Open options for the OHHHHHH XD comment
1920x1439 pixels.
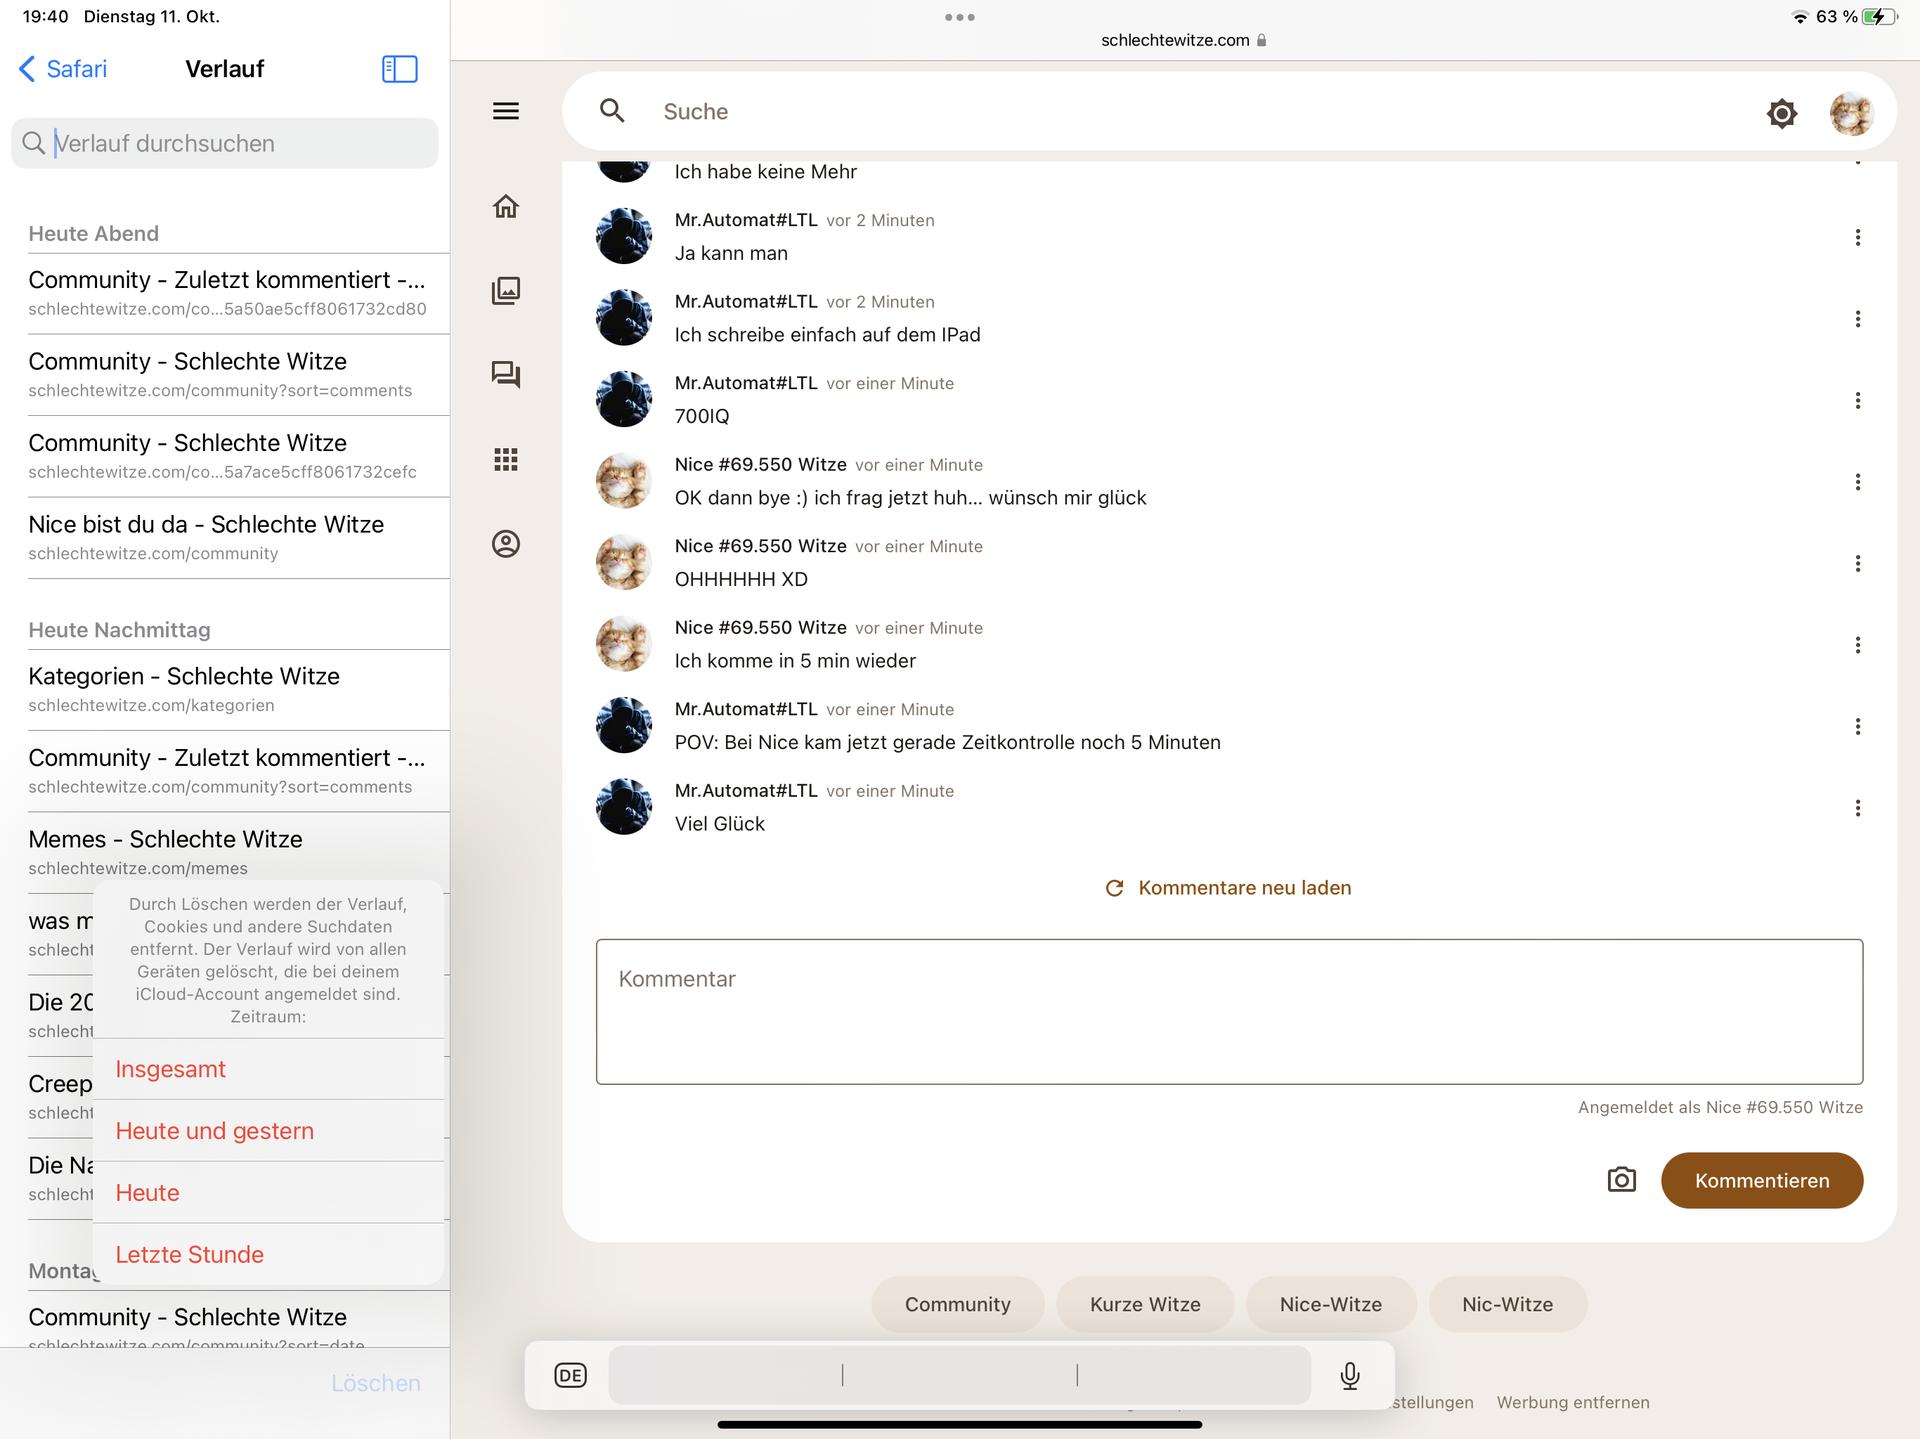pos(1857,564)
